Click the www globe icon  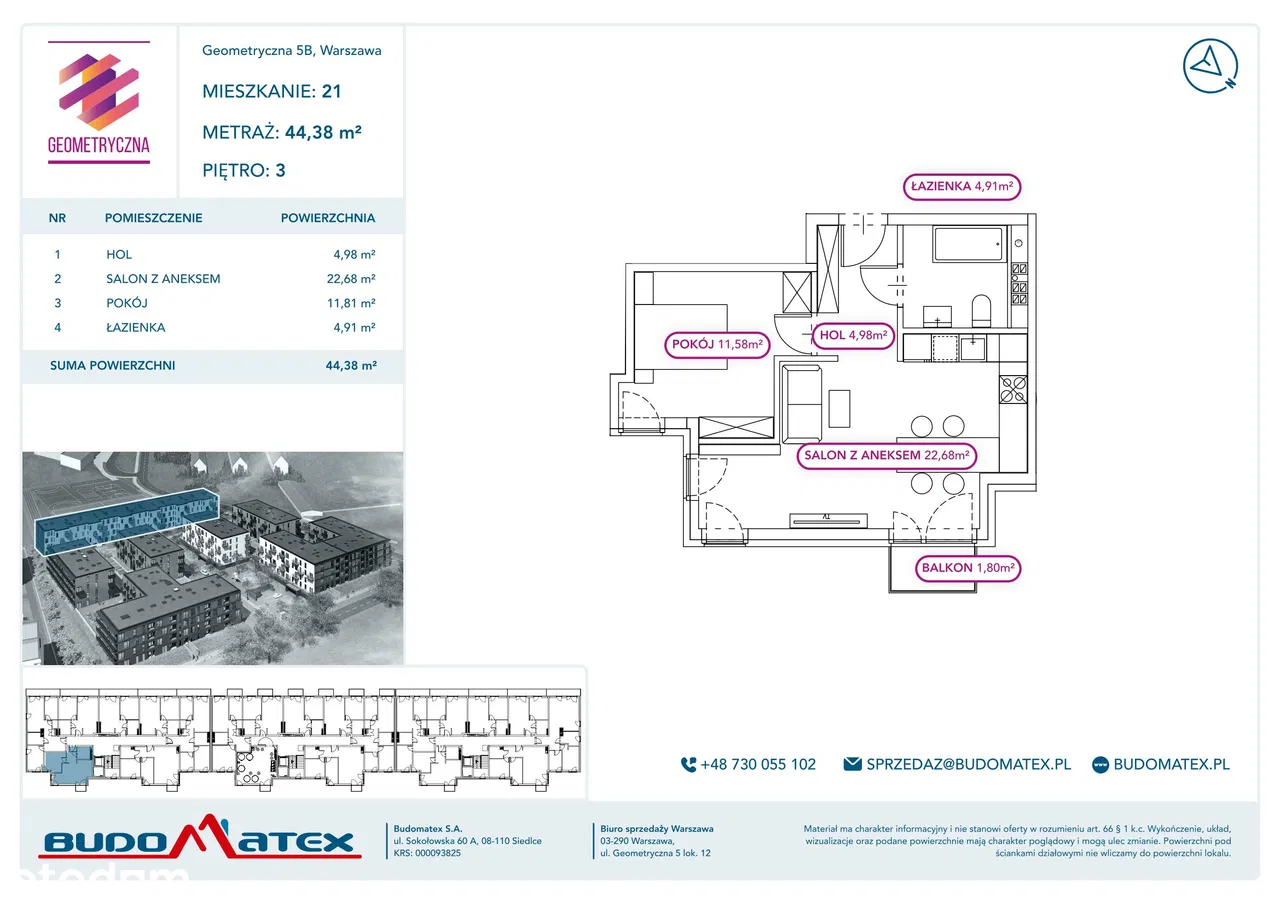(1100, 764)
